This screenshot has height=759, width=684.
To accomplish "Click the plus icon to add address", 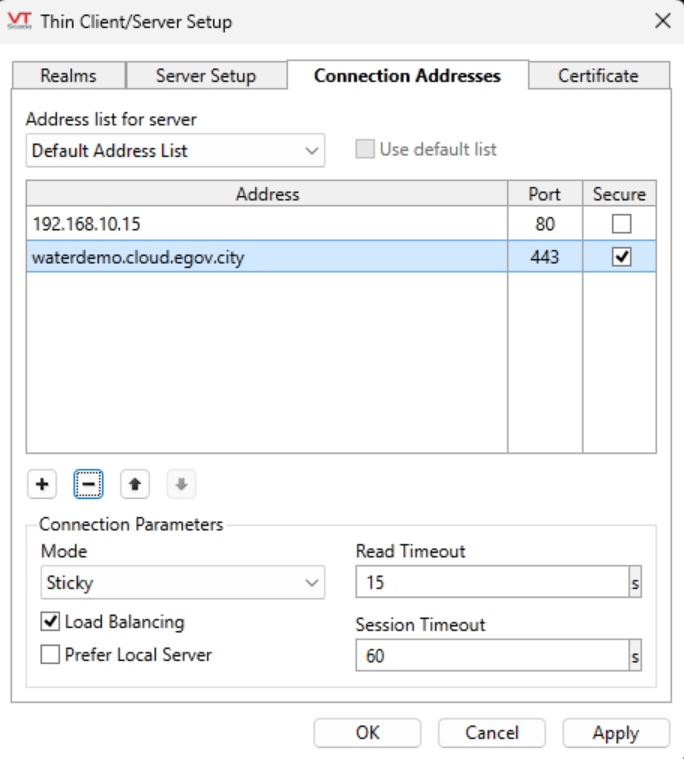I will click(x=42, y=485).
